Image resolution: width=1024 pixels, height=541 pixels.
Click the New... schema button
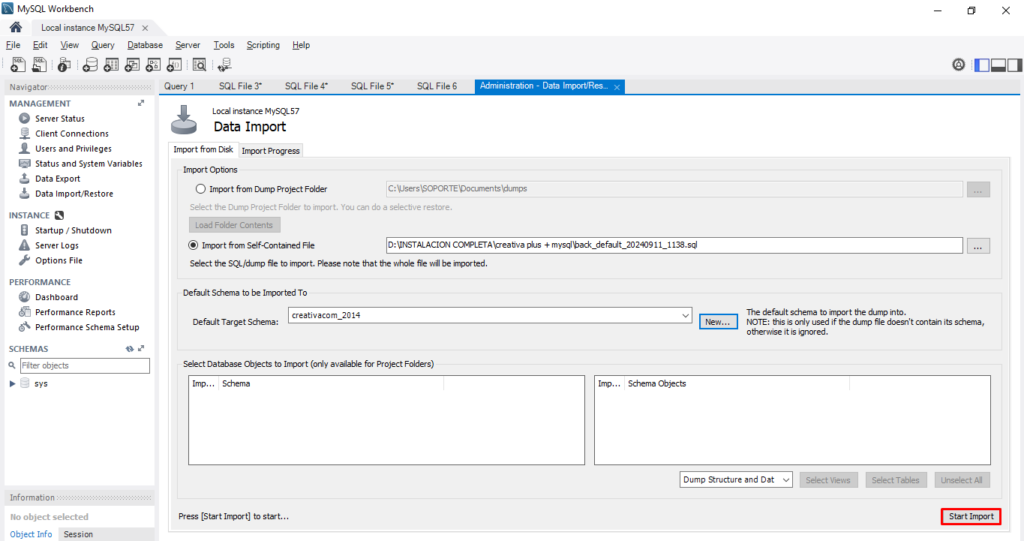(x=718, y=321)
